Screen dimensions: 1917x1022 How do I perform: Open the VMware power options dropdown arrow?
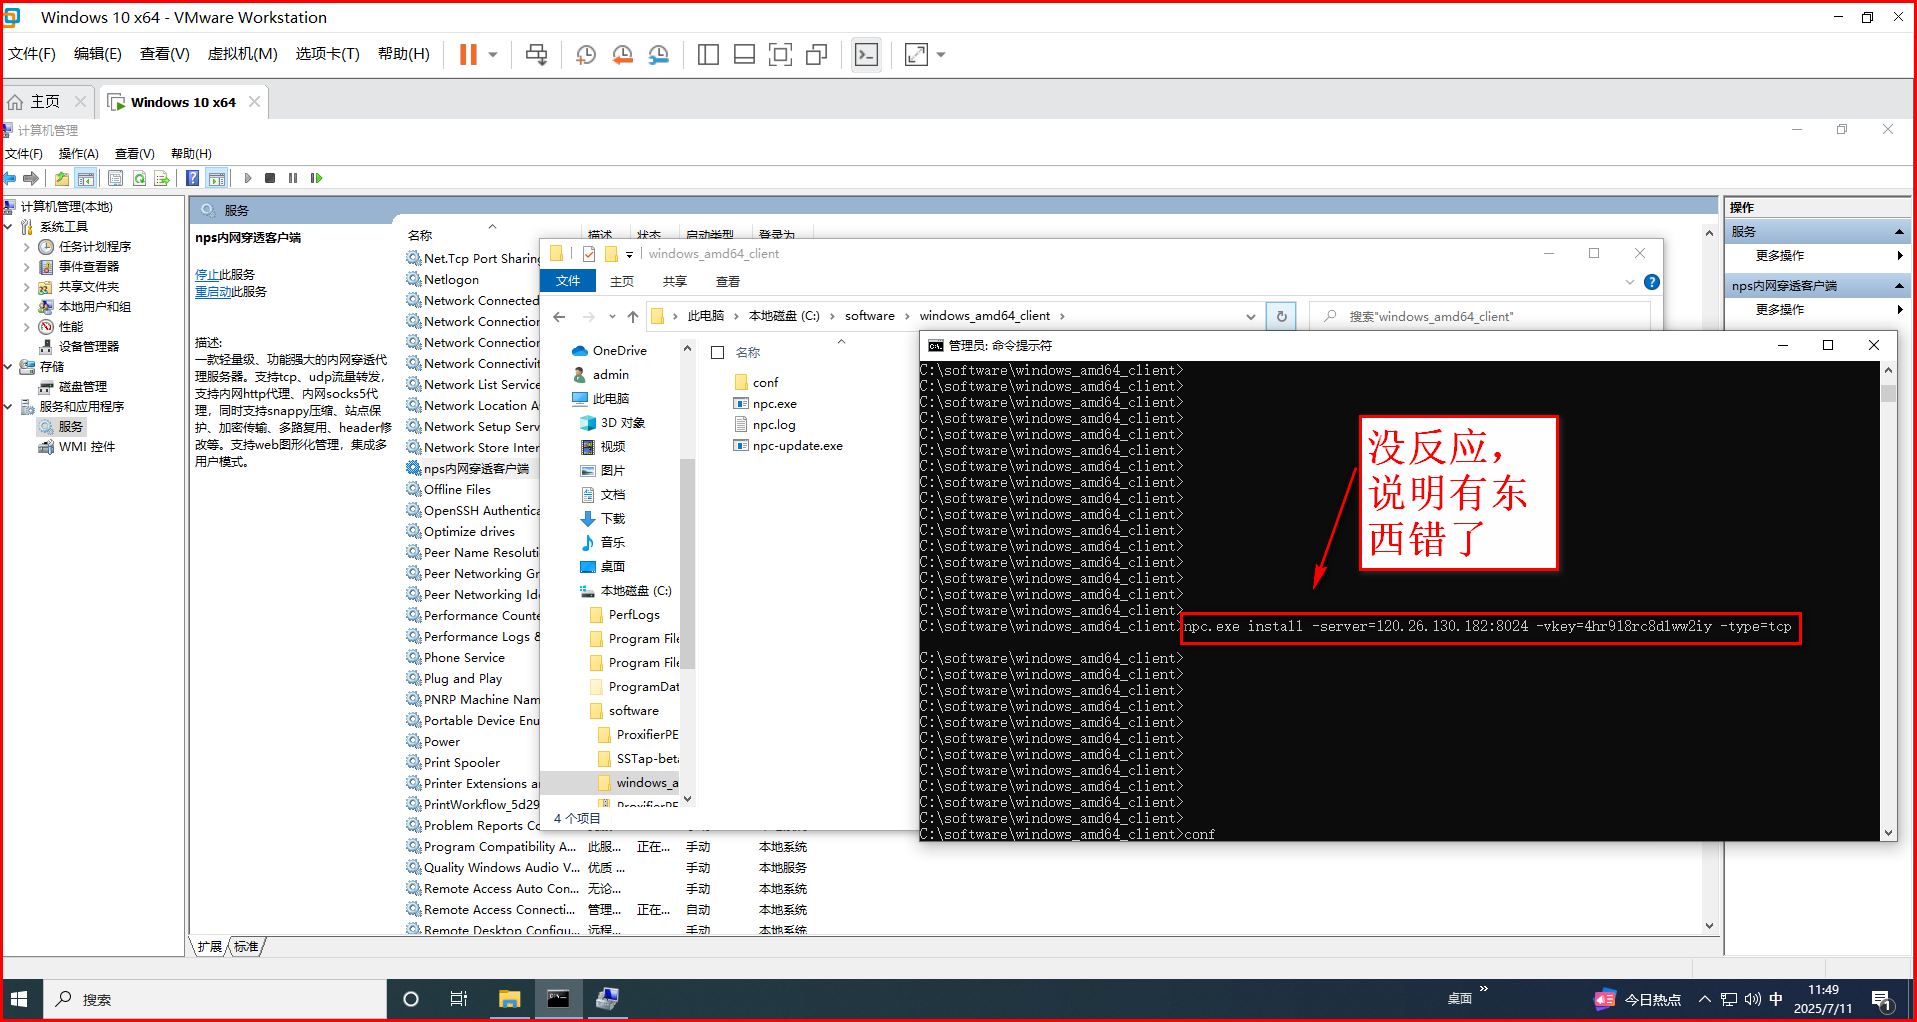[x=493, y=55]
